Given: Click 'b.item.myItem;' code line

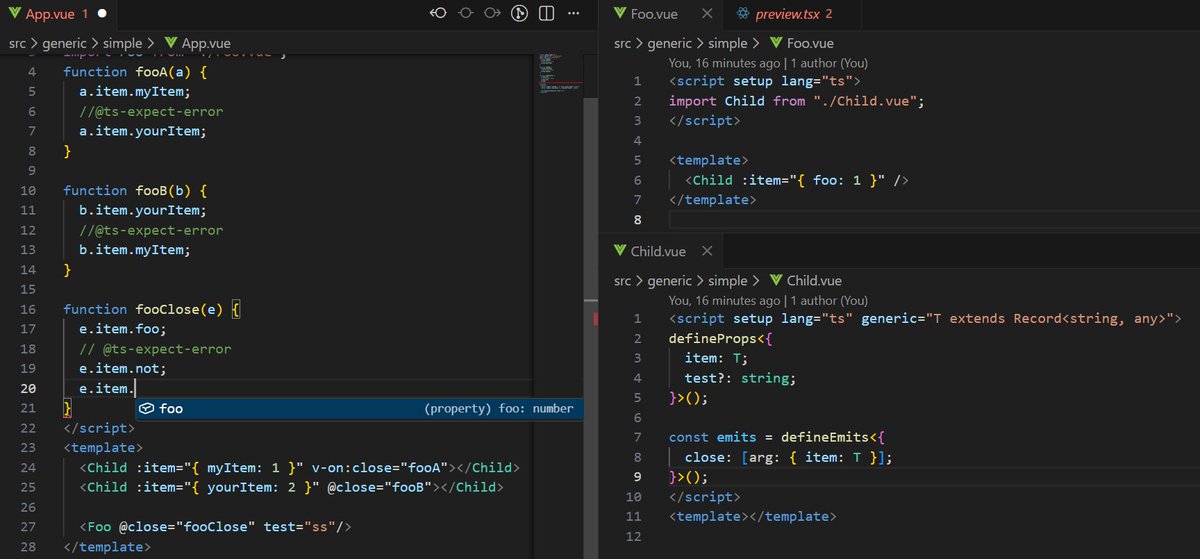Looking at the screenshot, I should (134, 250).
